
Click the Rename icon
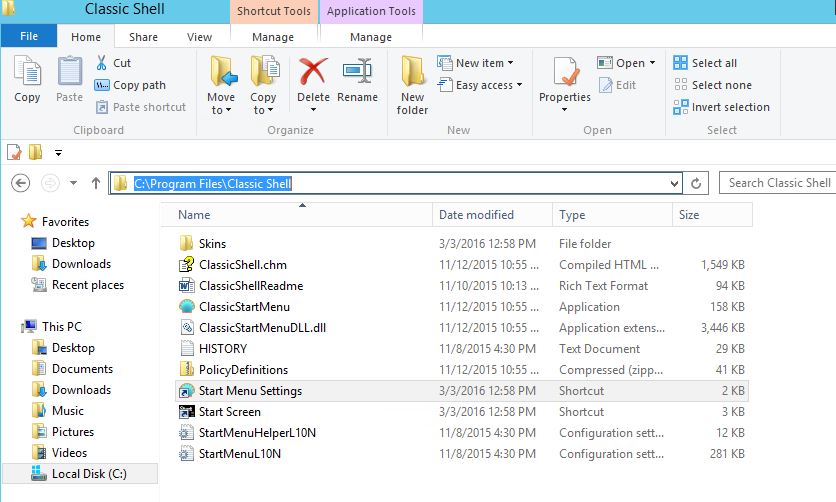point(357,71)
